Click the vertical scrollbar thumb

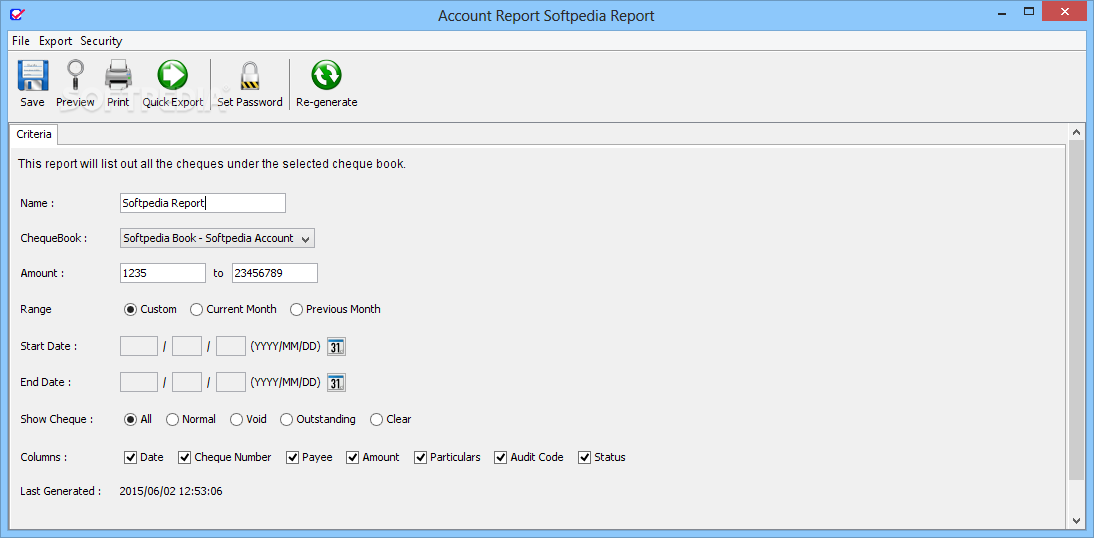click(1076, 309)
